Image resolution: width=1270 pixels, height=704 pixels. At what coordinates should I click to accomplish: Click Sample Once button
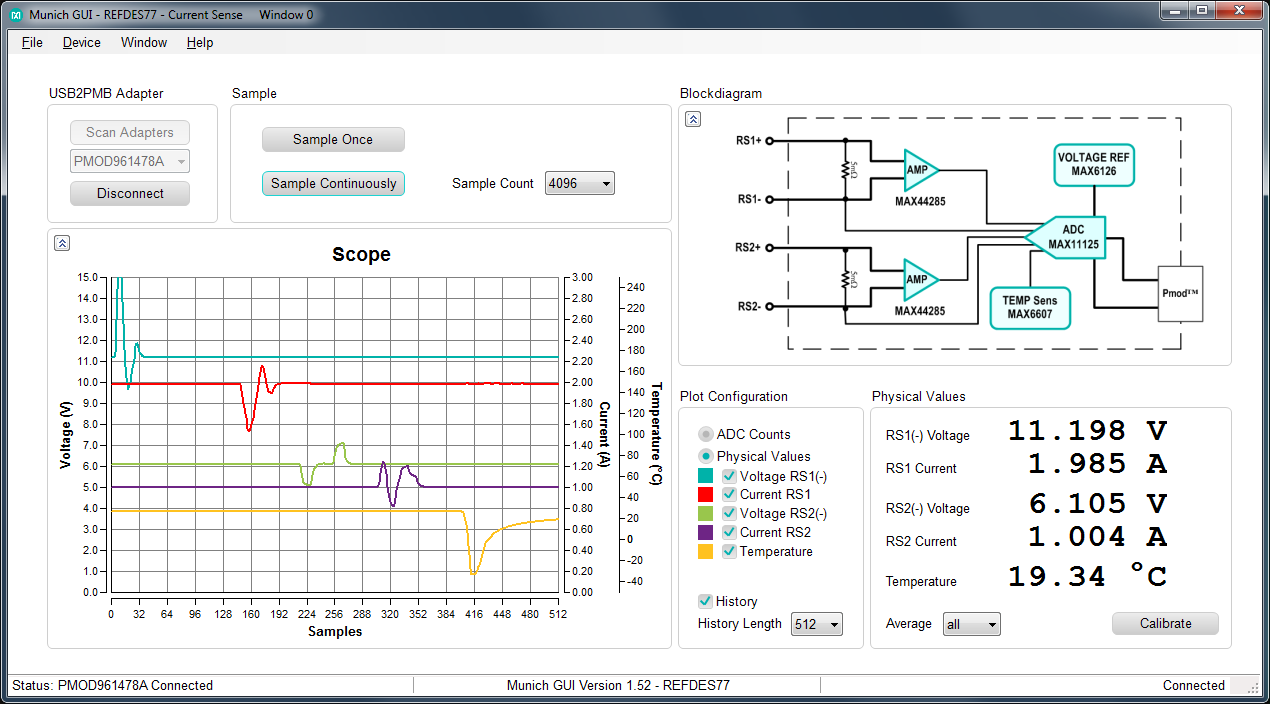[x=333, y=139]
